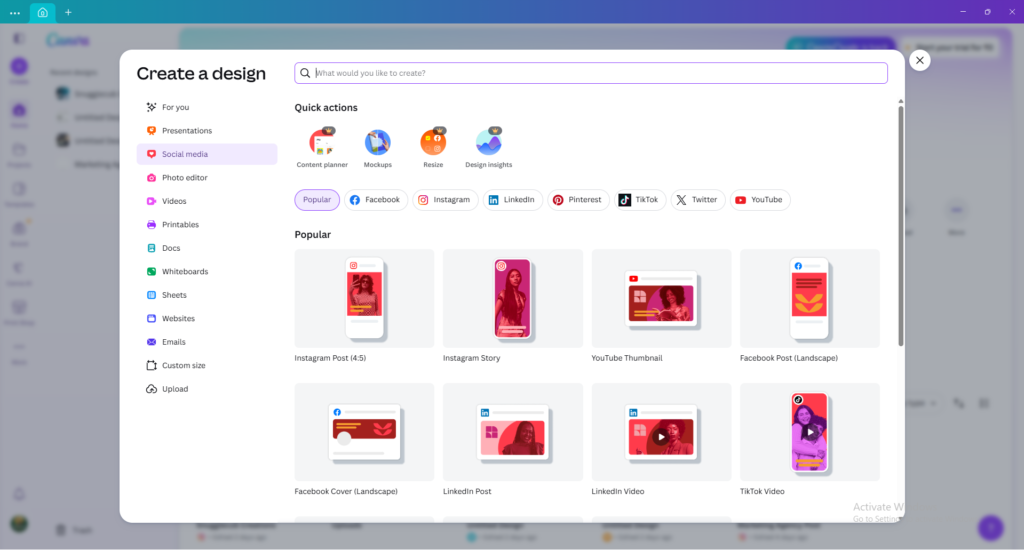
Task: Choose the YouTube Thumbnail template
Action: tap(661, 299)
